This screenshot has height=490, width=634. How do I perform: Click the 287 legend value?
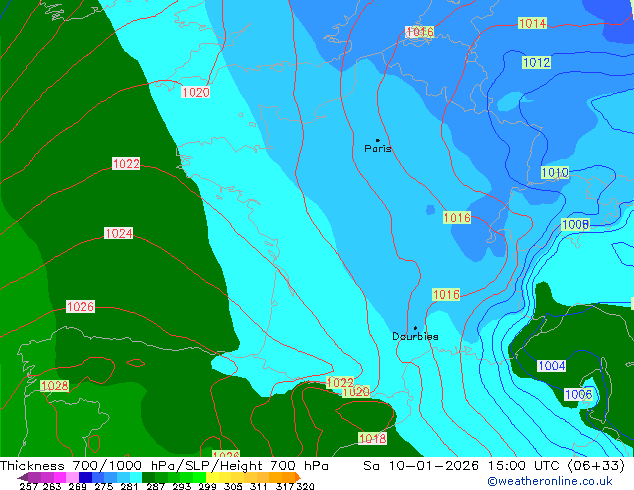click(156, 486)
